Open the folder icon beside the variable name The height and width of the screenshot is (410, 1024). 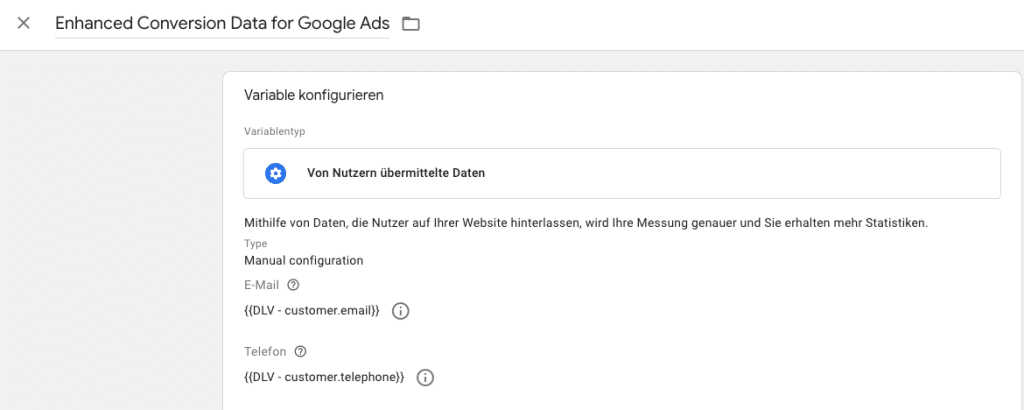410,24
